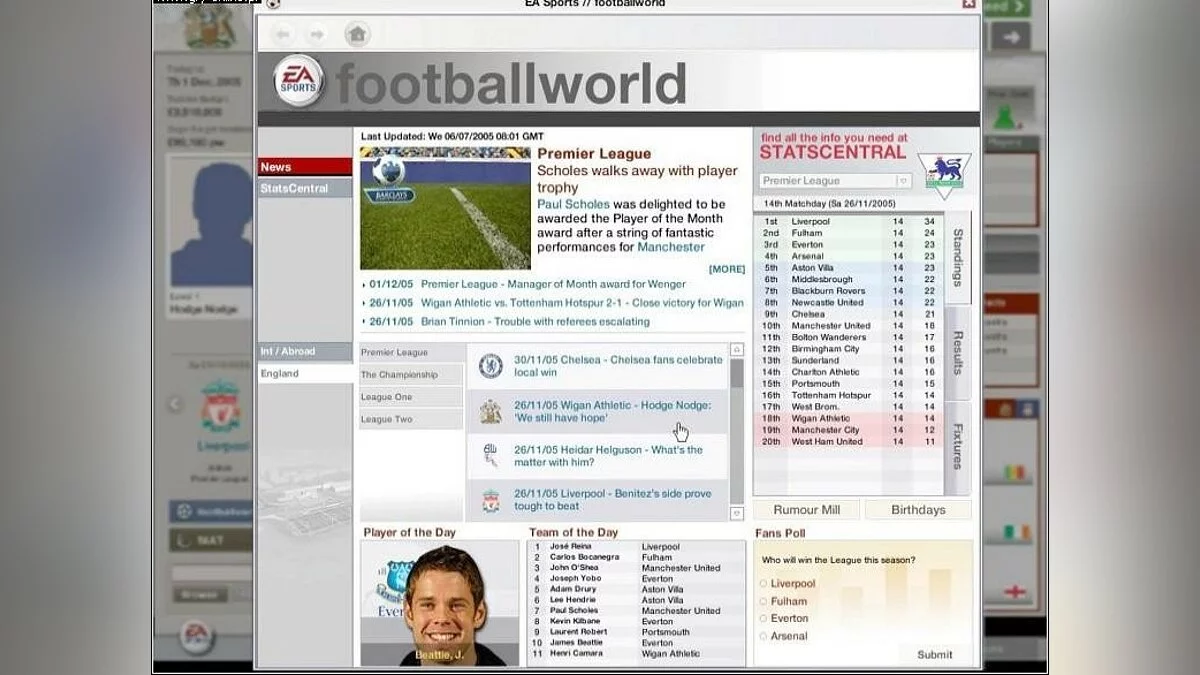Click the green arrow in background window
Image resolution: width=1200 pixels, height=675 pixels.
1005,7
